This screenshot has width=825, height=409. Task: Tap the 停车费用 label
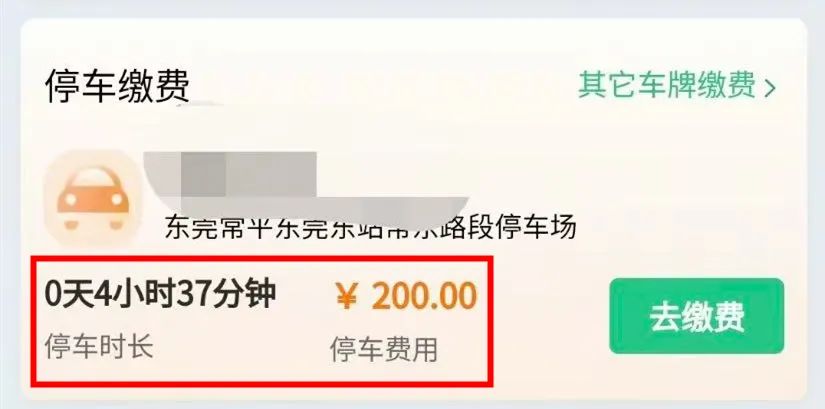[x=384, y=350]
